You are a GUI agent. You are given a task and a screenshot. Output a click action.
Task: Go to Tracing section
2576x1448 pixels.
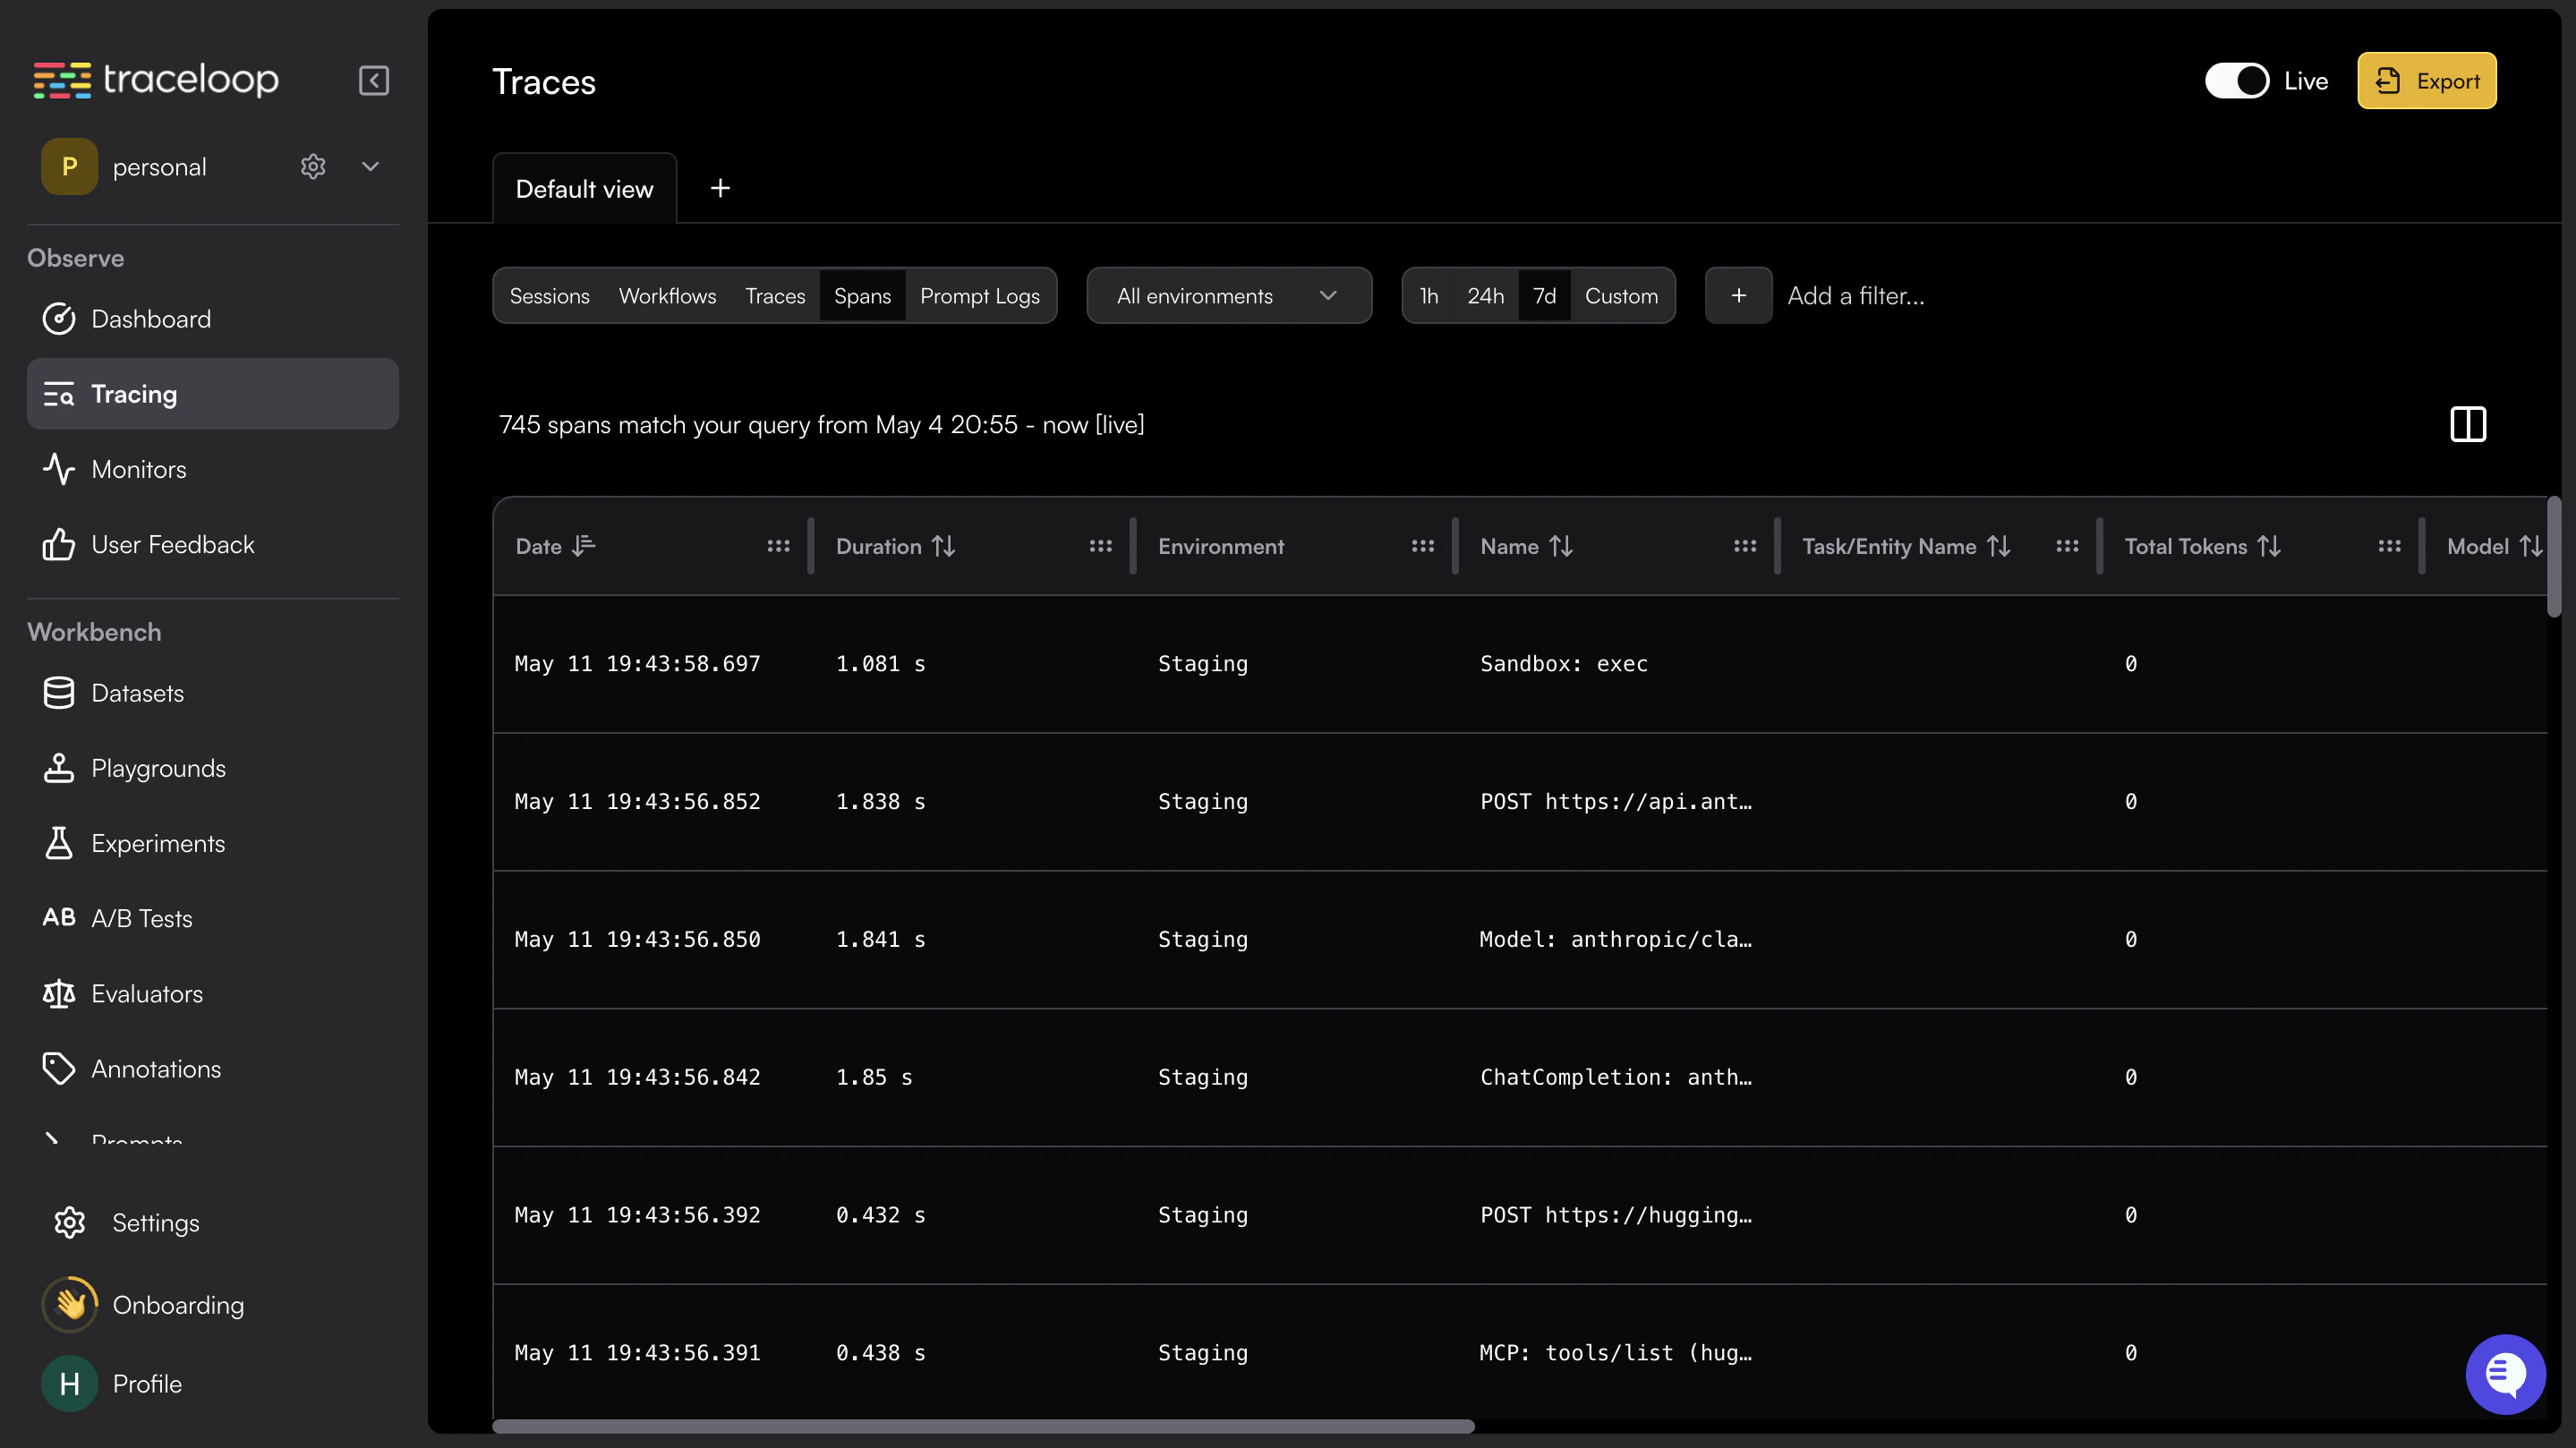[x=212, y=394]
